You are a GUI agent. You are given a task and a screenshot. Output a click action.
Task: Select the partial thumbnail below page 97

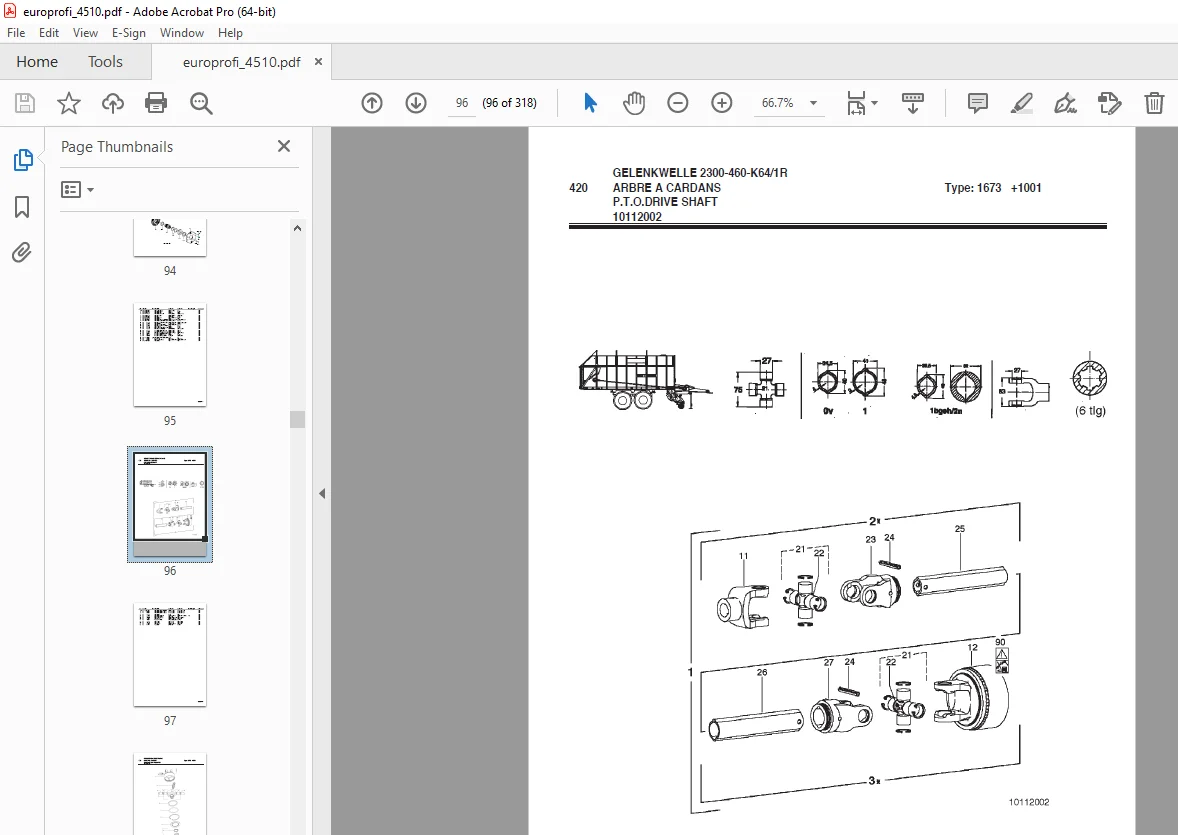[170, 794]
